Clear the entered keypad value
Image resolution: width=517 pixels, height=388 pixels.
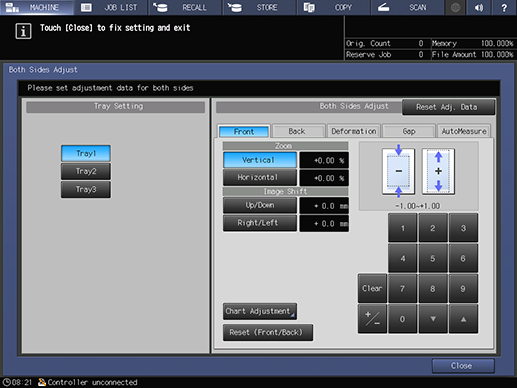pos(372,289)
